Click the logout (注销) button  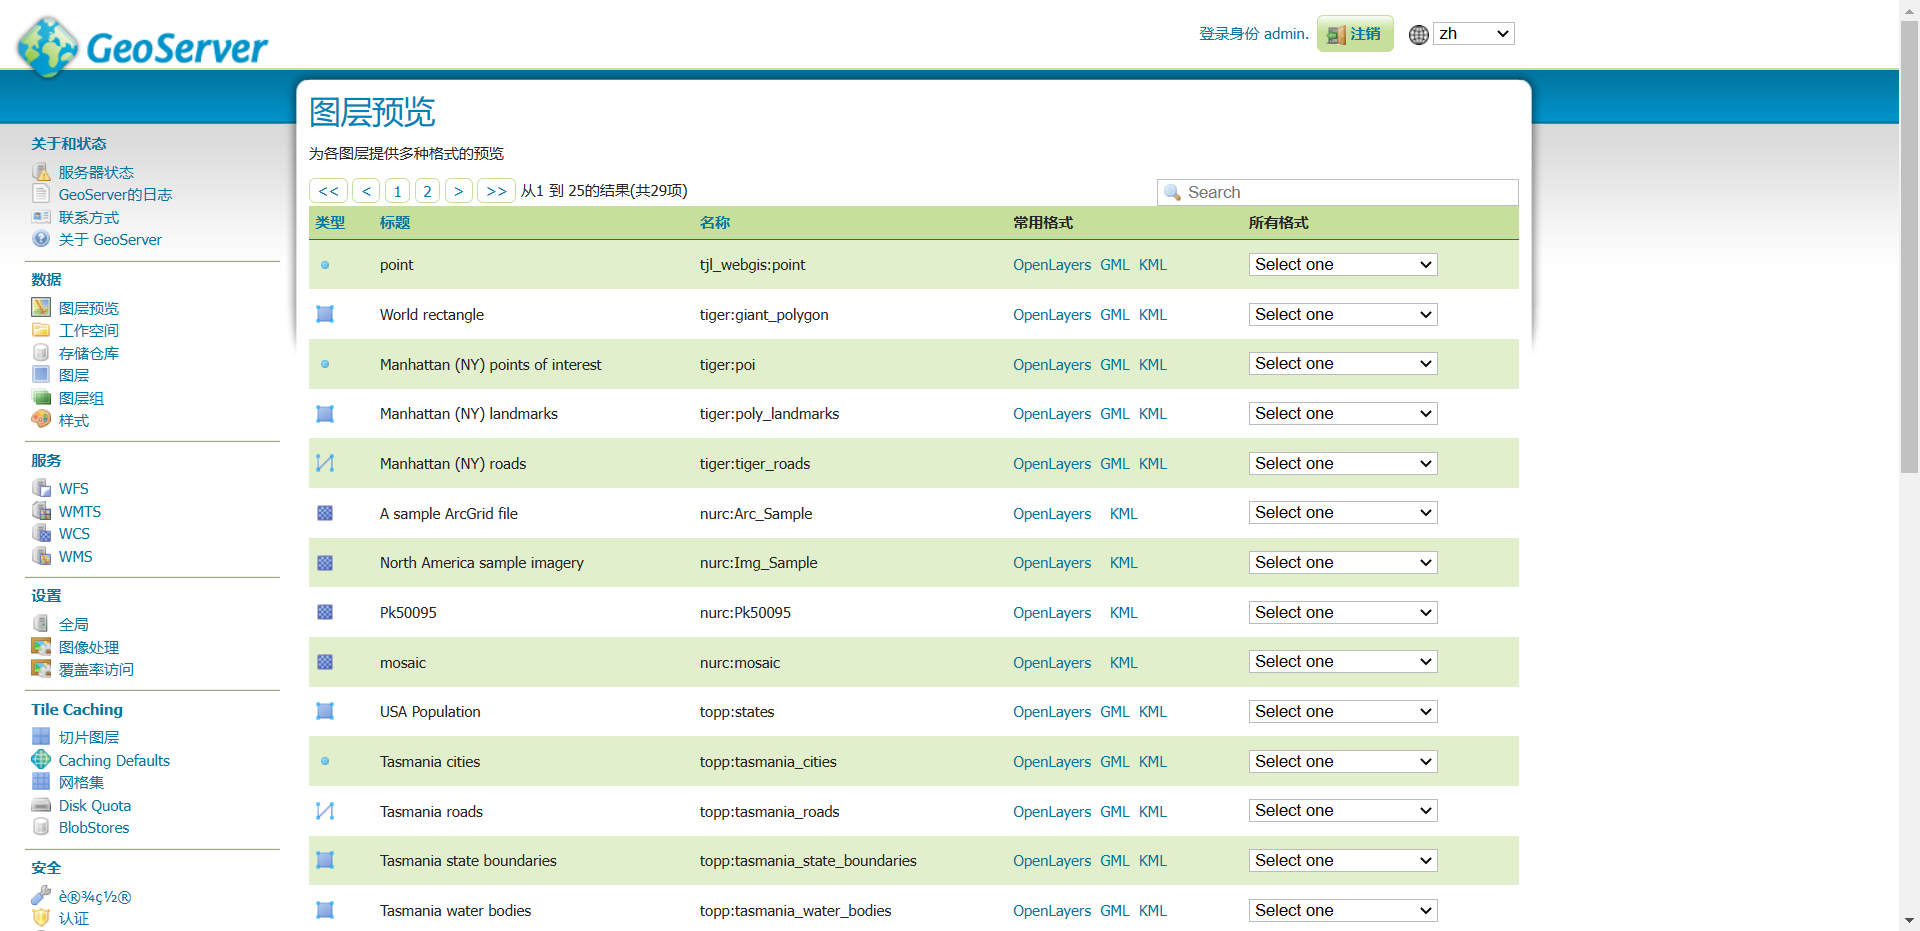pos(1355,34)
